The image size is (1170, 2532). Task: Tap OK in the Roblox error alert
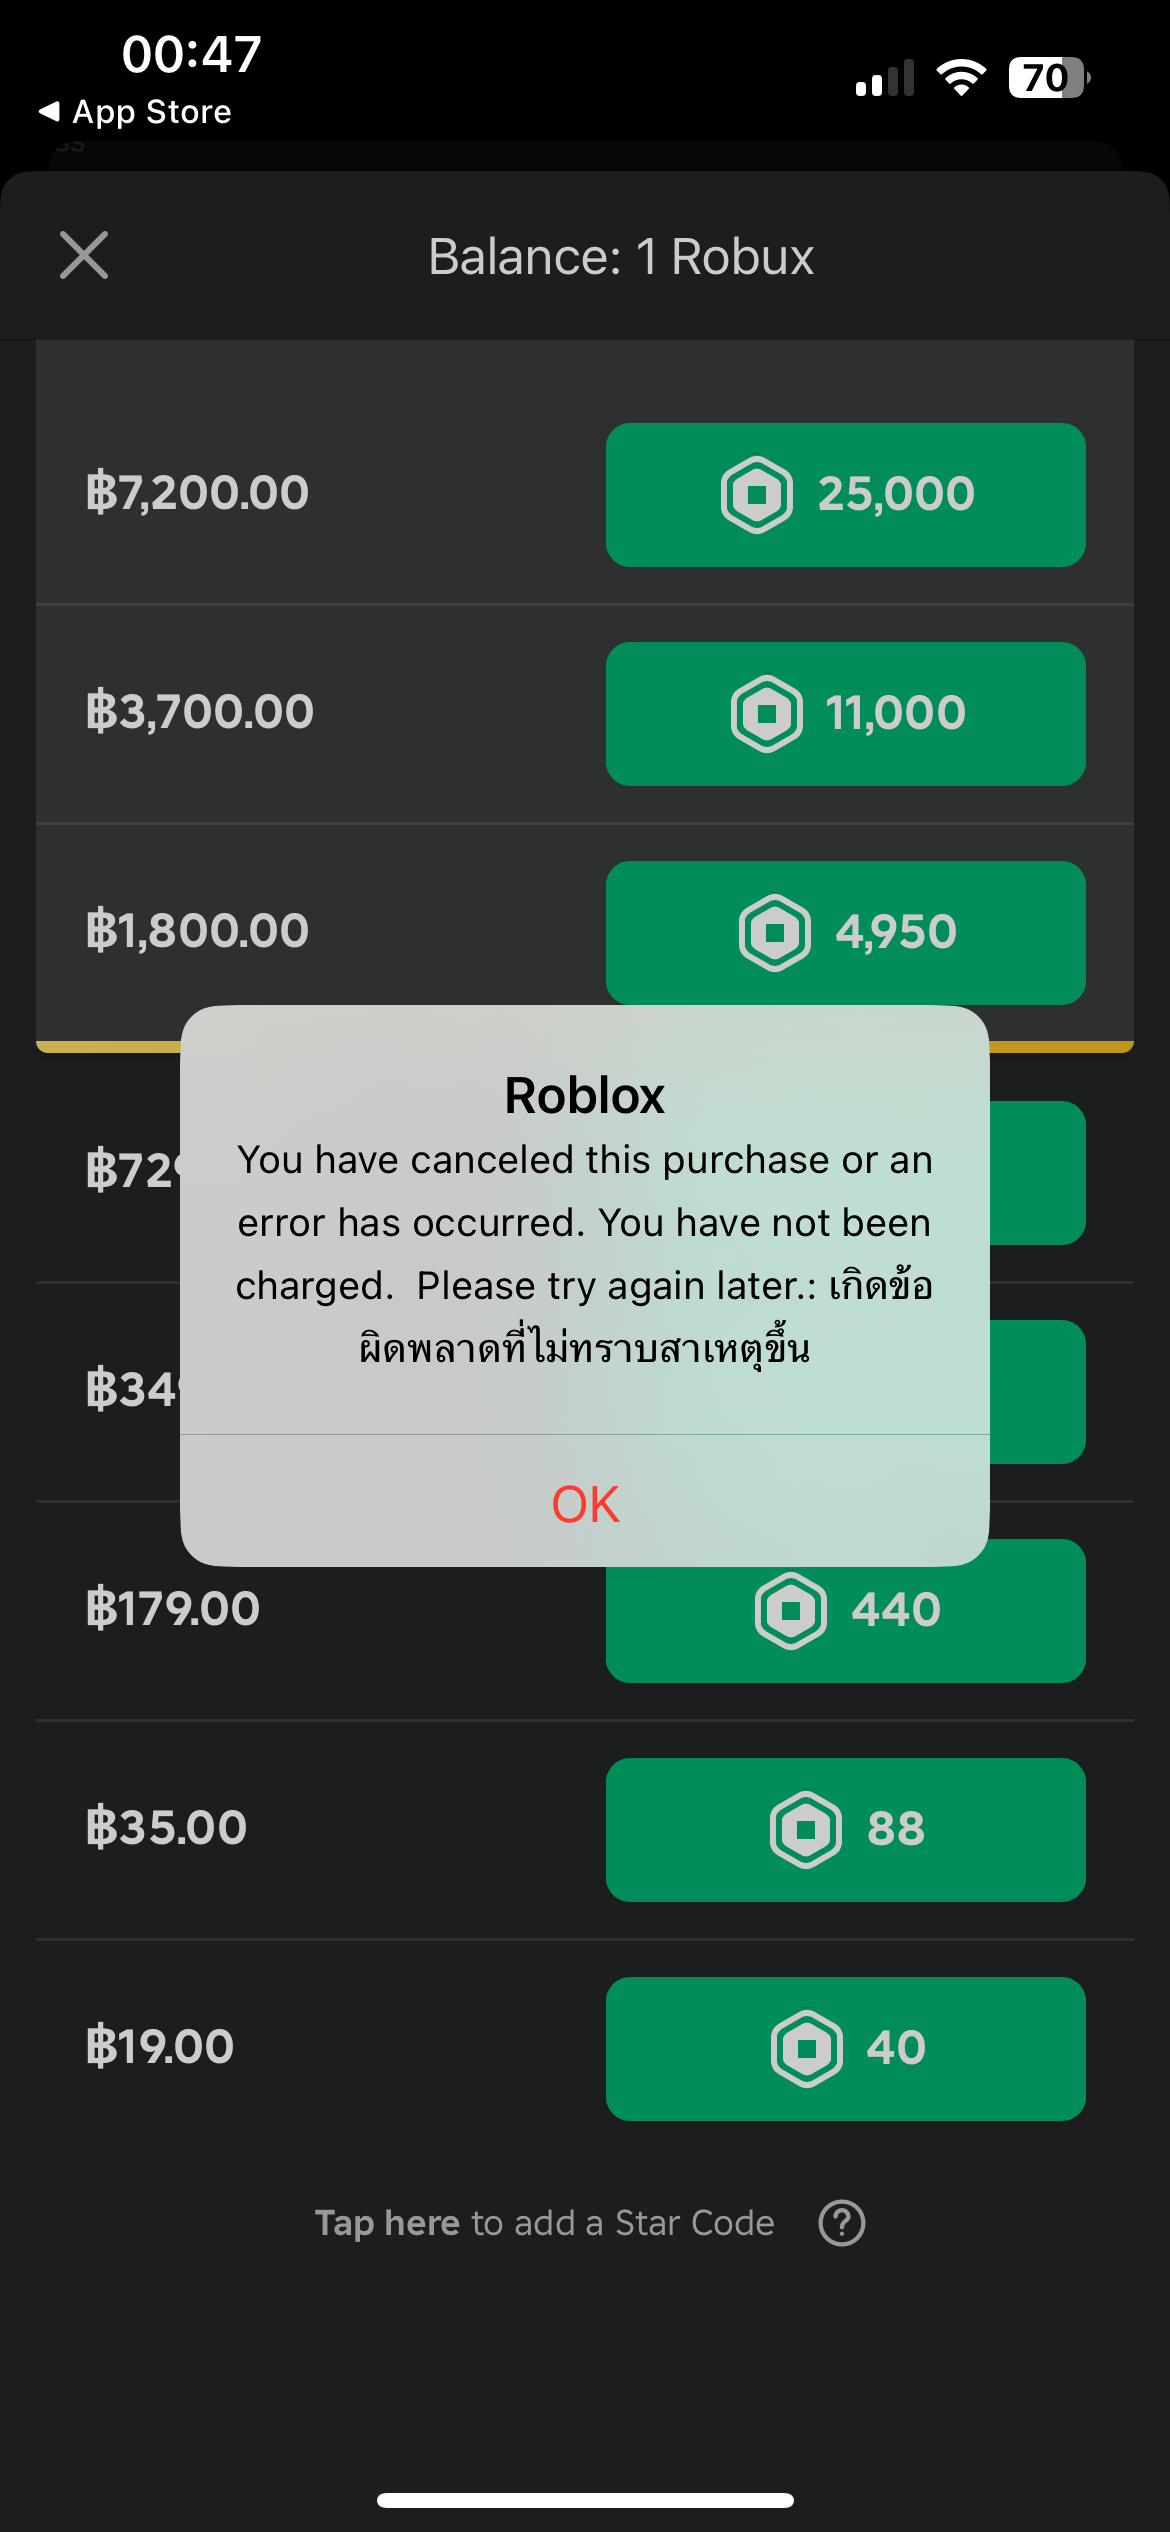(x=585, y=1503)
